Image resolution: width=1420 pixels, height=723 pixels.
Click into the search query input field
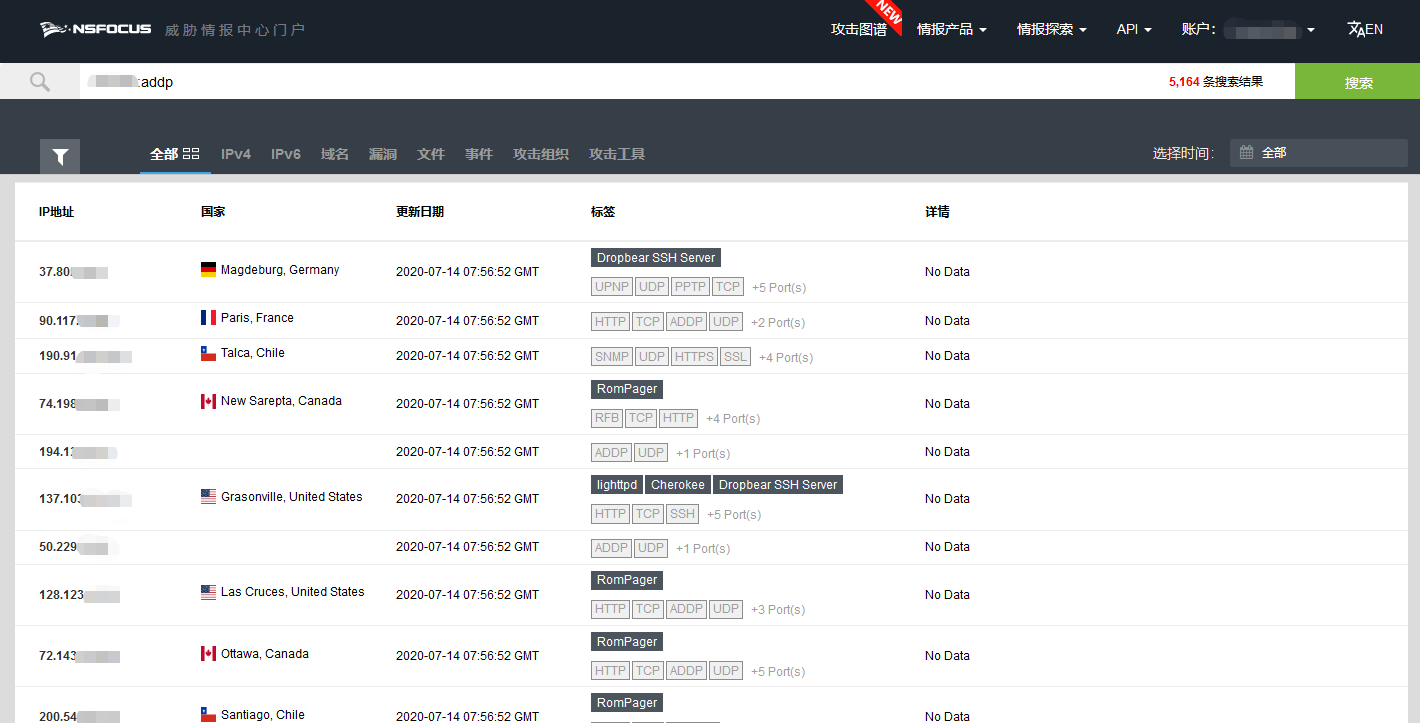tap(600, 82)
